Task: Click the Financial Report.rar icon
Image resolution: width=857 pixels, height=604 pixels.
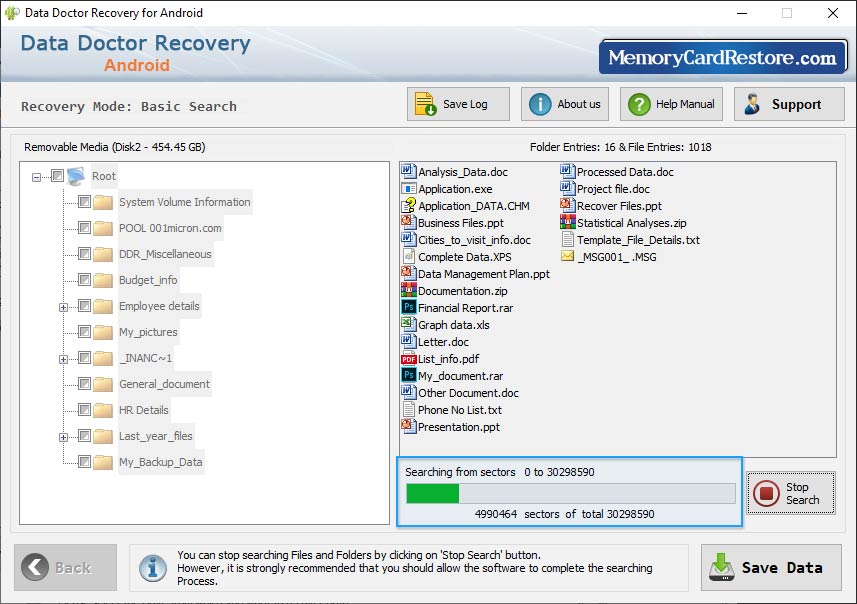Action: 408,307
